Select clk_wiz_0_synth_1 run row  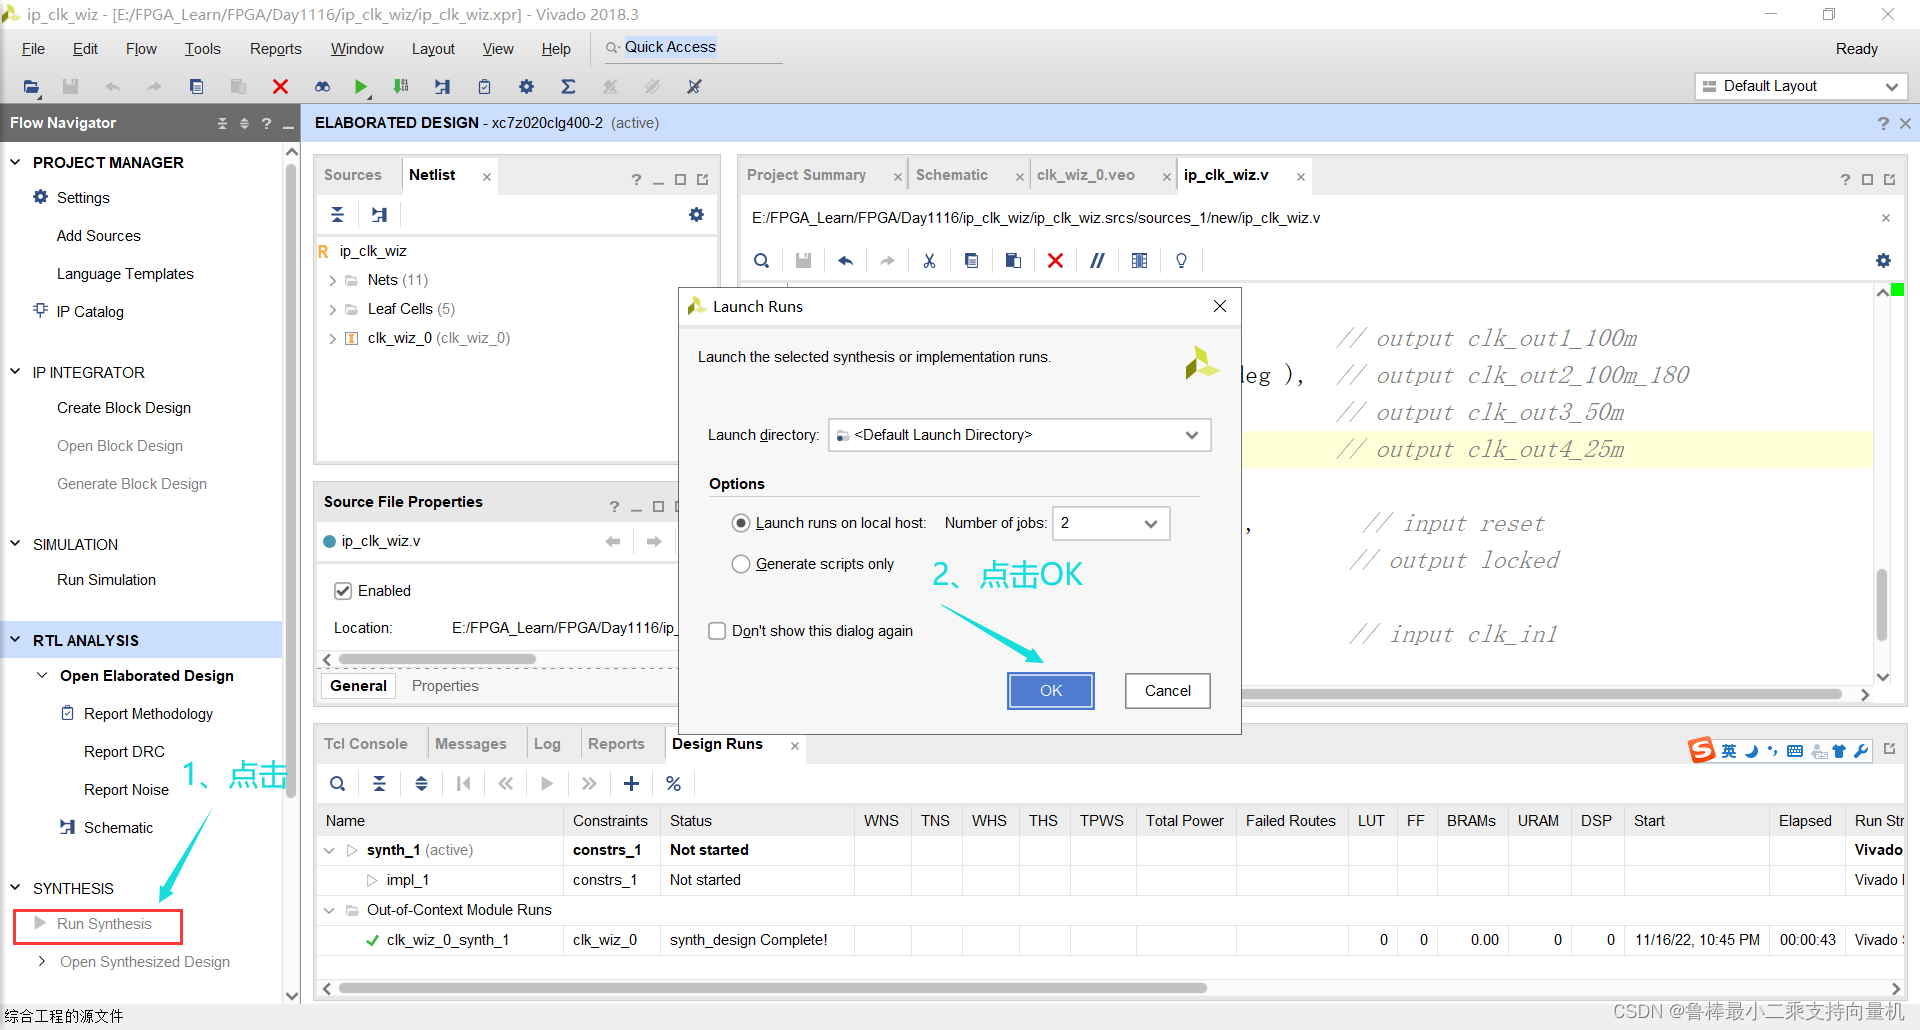[1110, 940]
